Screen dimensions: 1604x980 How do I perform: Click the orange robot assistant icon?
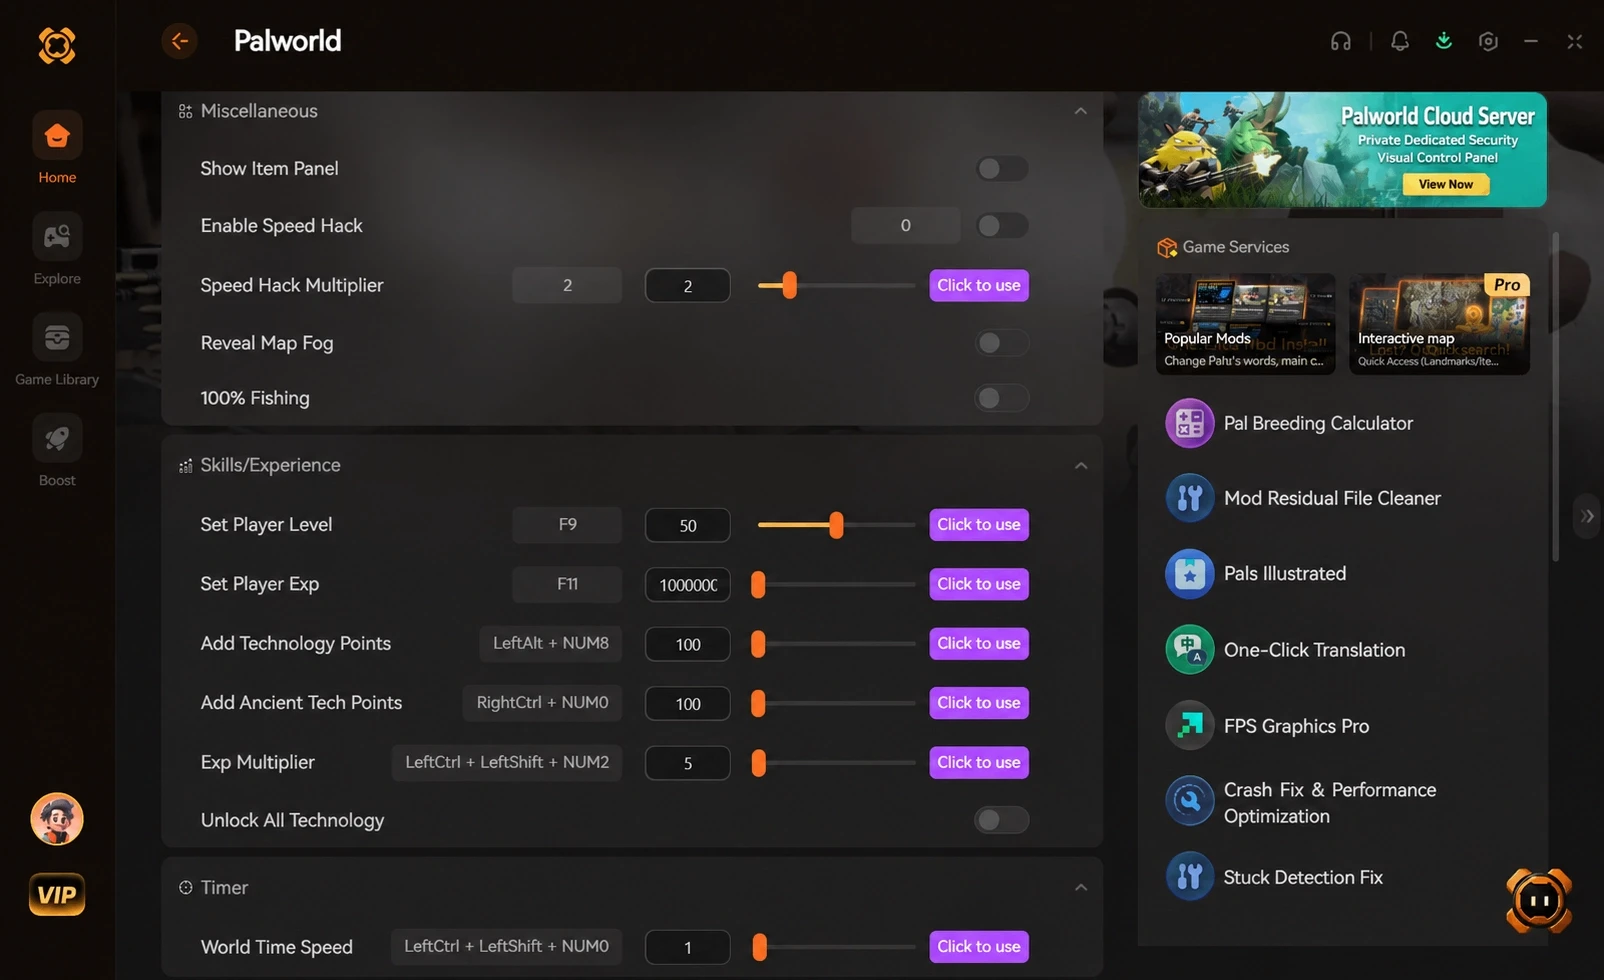(x=1539, y=901)
